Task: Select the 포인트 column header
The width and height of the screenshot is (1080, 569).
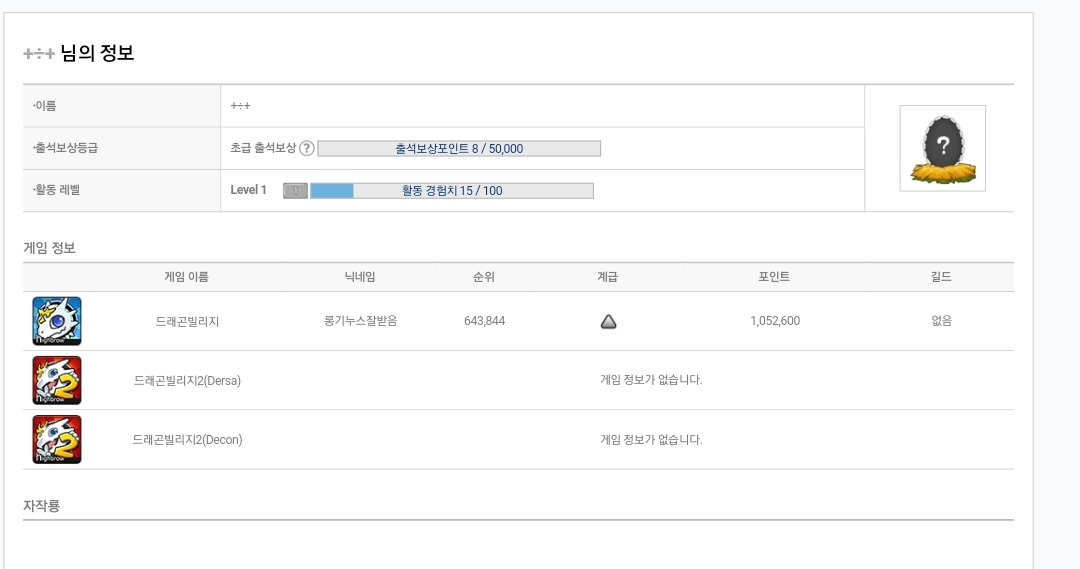Action: click(774, 277)
